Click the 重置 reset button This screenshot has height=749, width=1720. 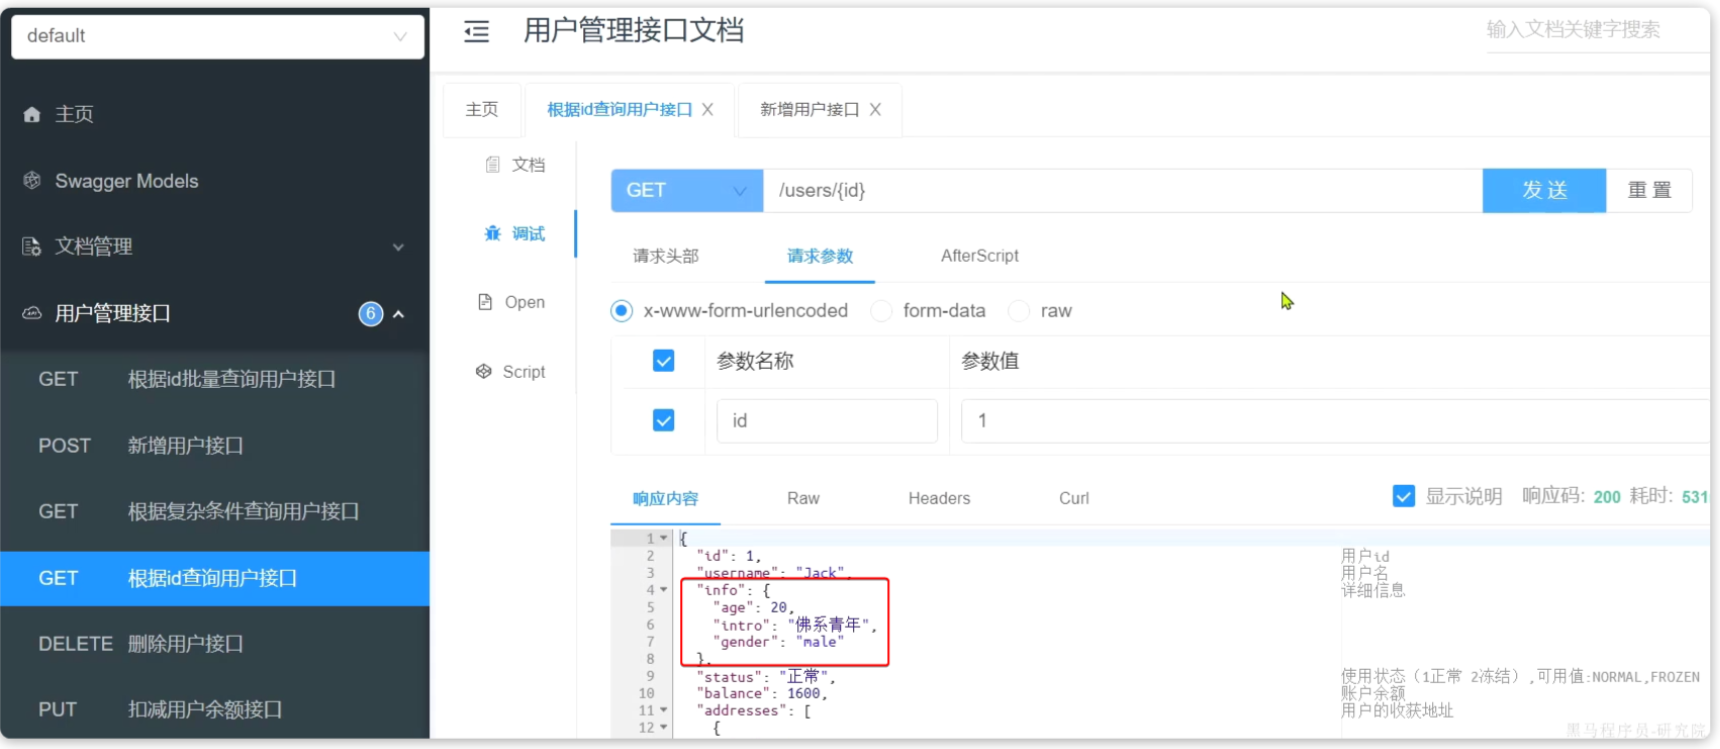tap(1648, 191)
